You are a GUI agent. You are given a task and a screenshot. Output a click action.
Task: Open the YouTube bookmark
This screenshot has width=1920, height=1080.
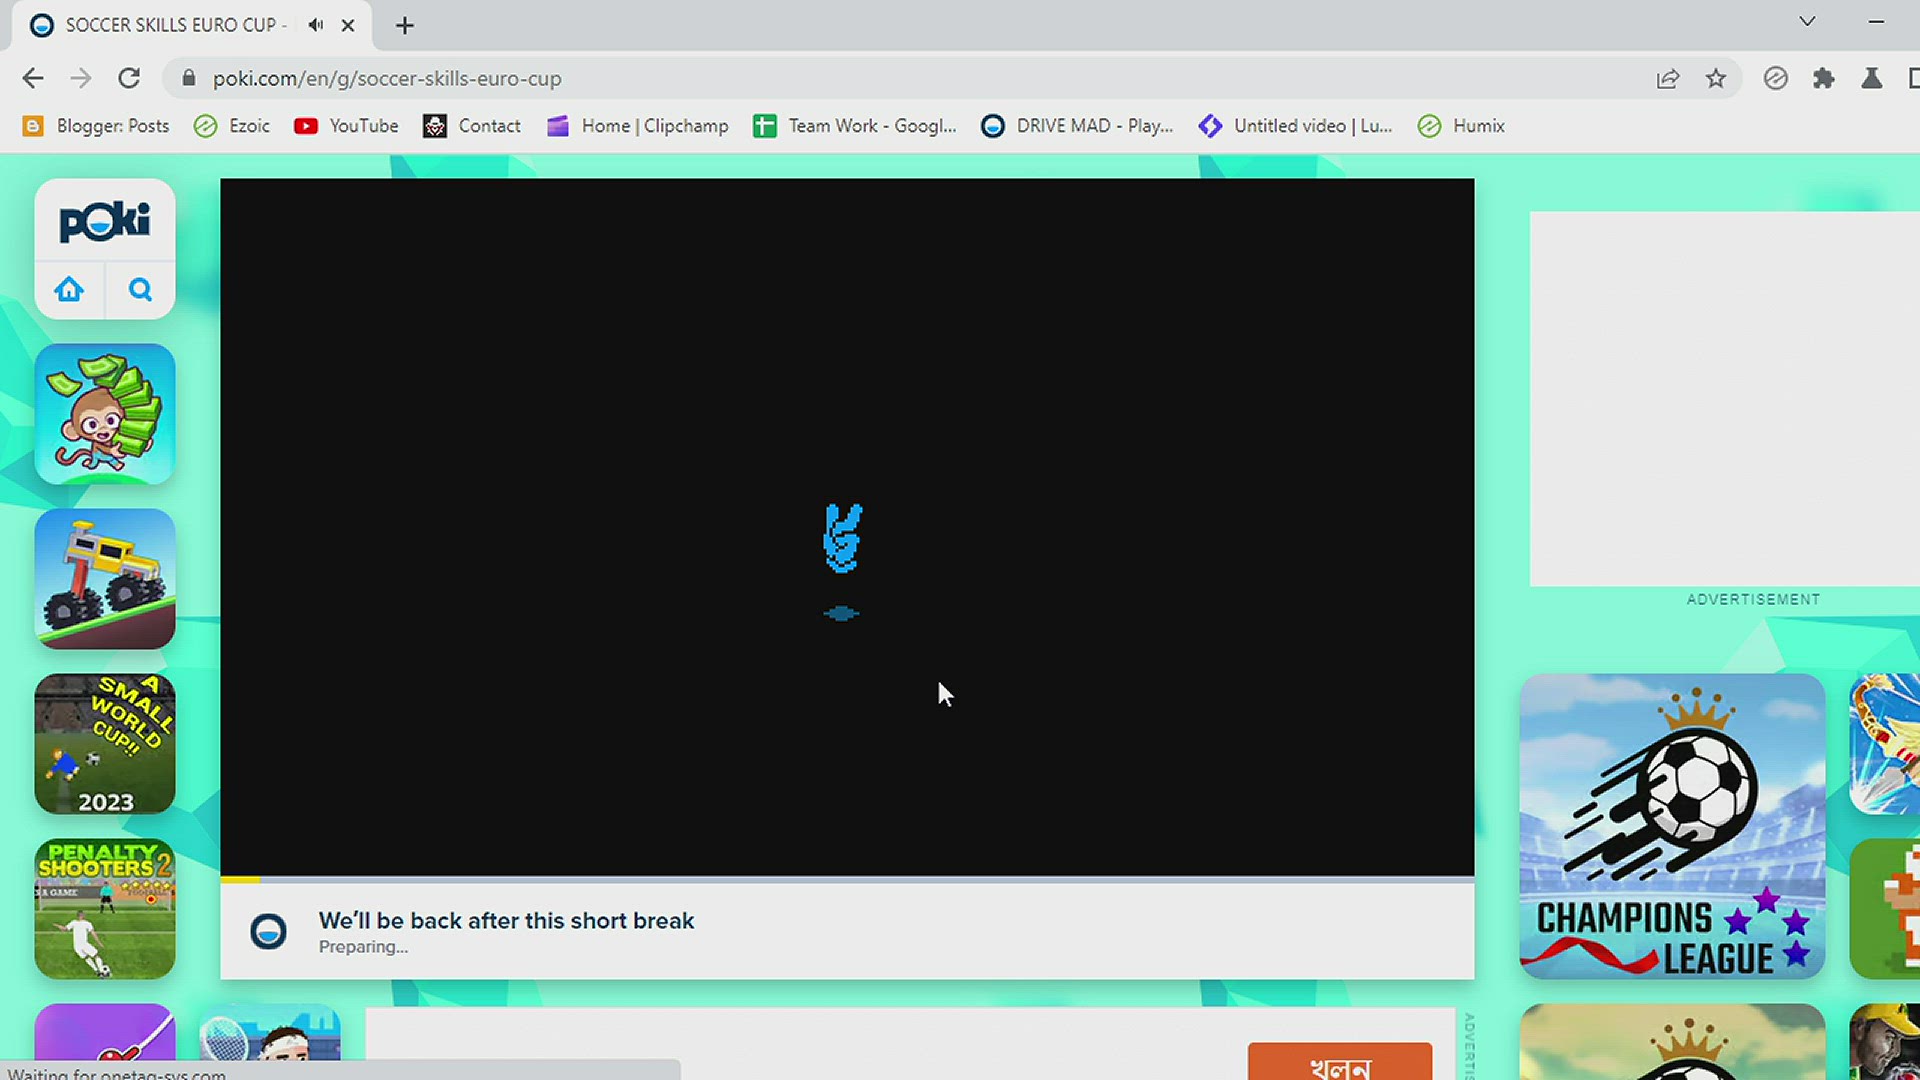[346, 126]
